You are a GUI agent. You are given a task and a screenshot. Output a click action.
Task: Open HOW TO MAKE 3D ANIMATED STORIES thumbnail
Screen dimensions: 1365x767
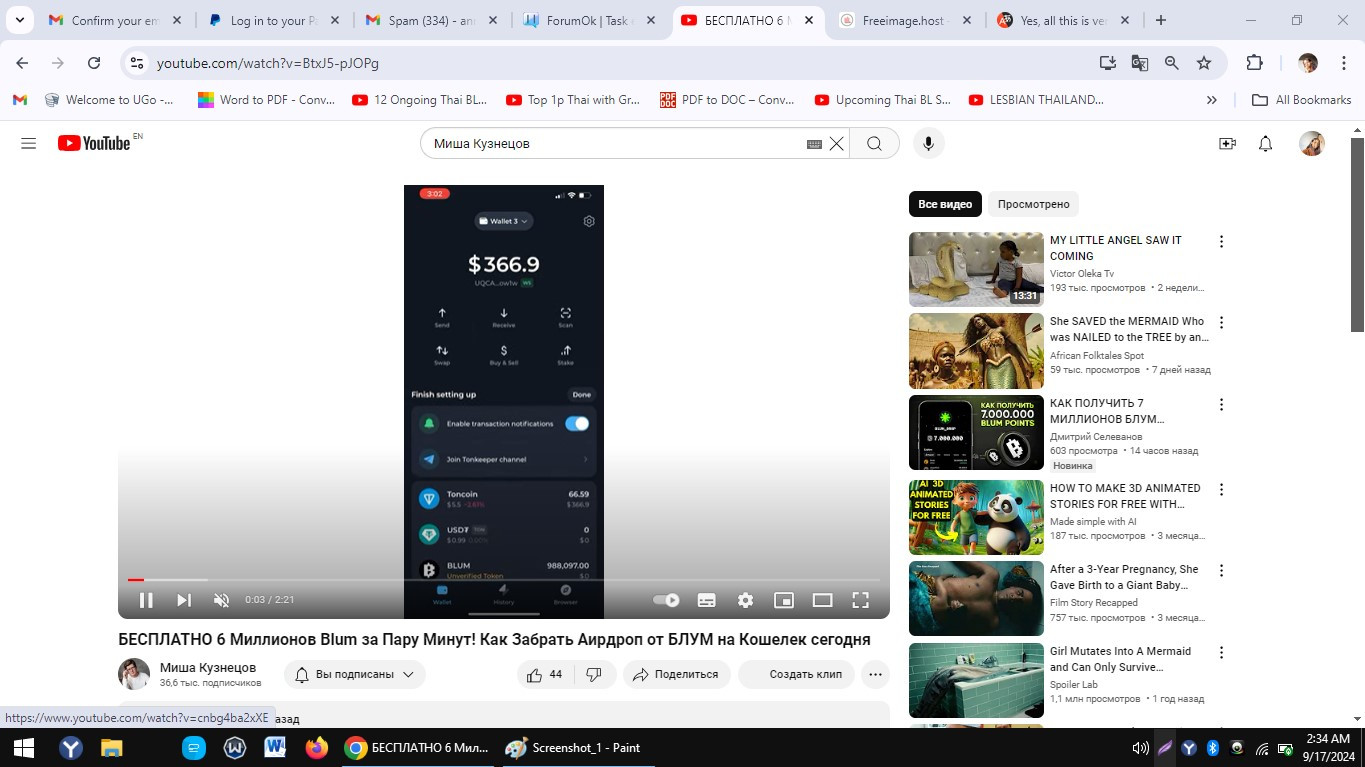976,517
